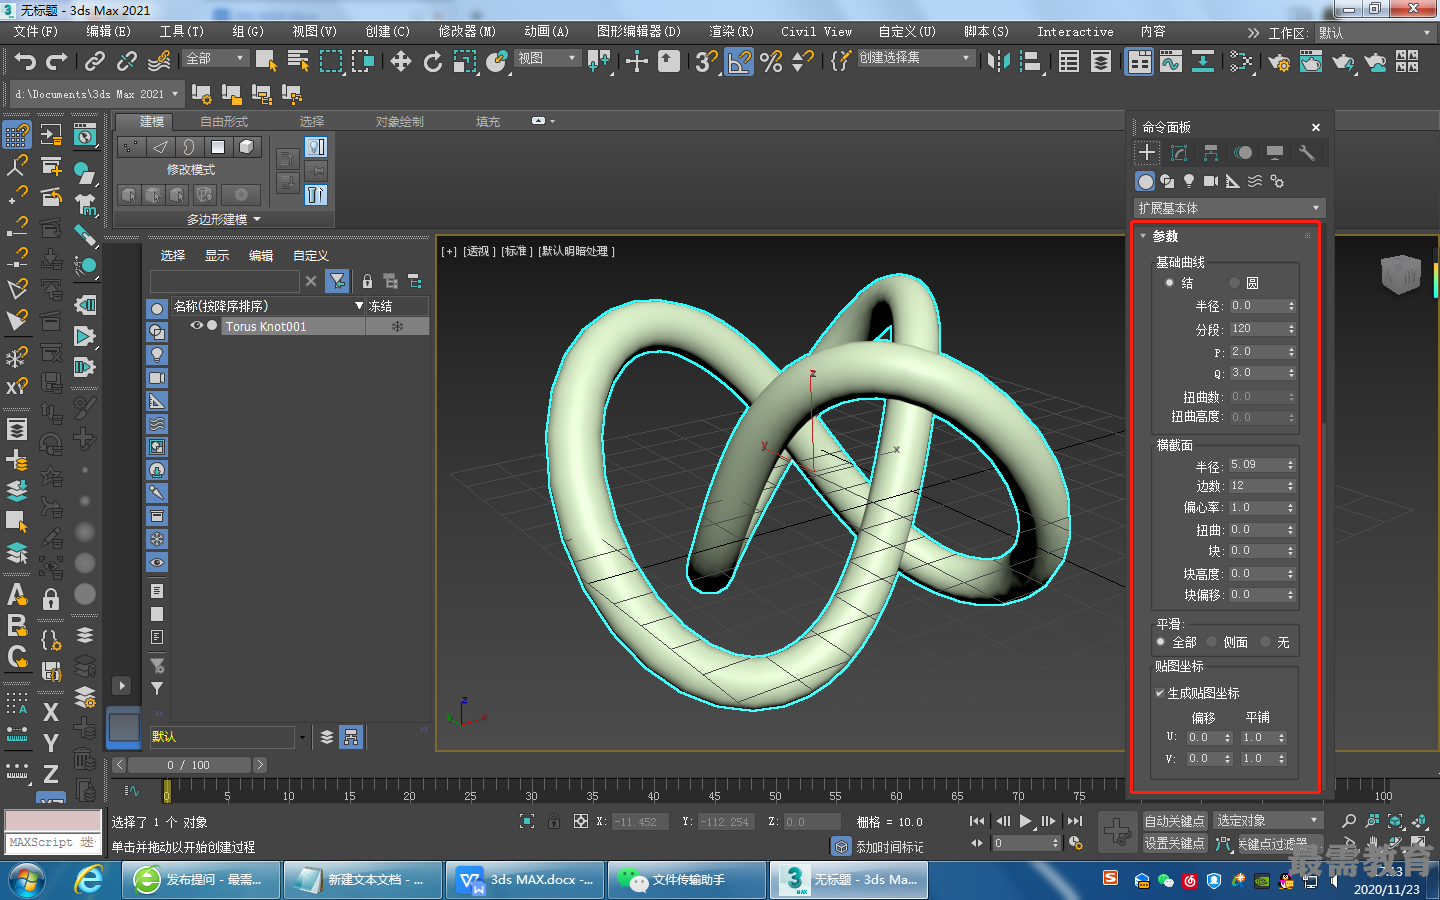The height and width of the screenshot is (900, 1440).
Task: Open the 图形编辑器(D) menu
Action: (638, 32)
